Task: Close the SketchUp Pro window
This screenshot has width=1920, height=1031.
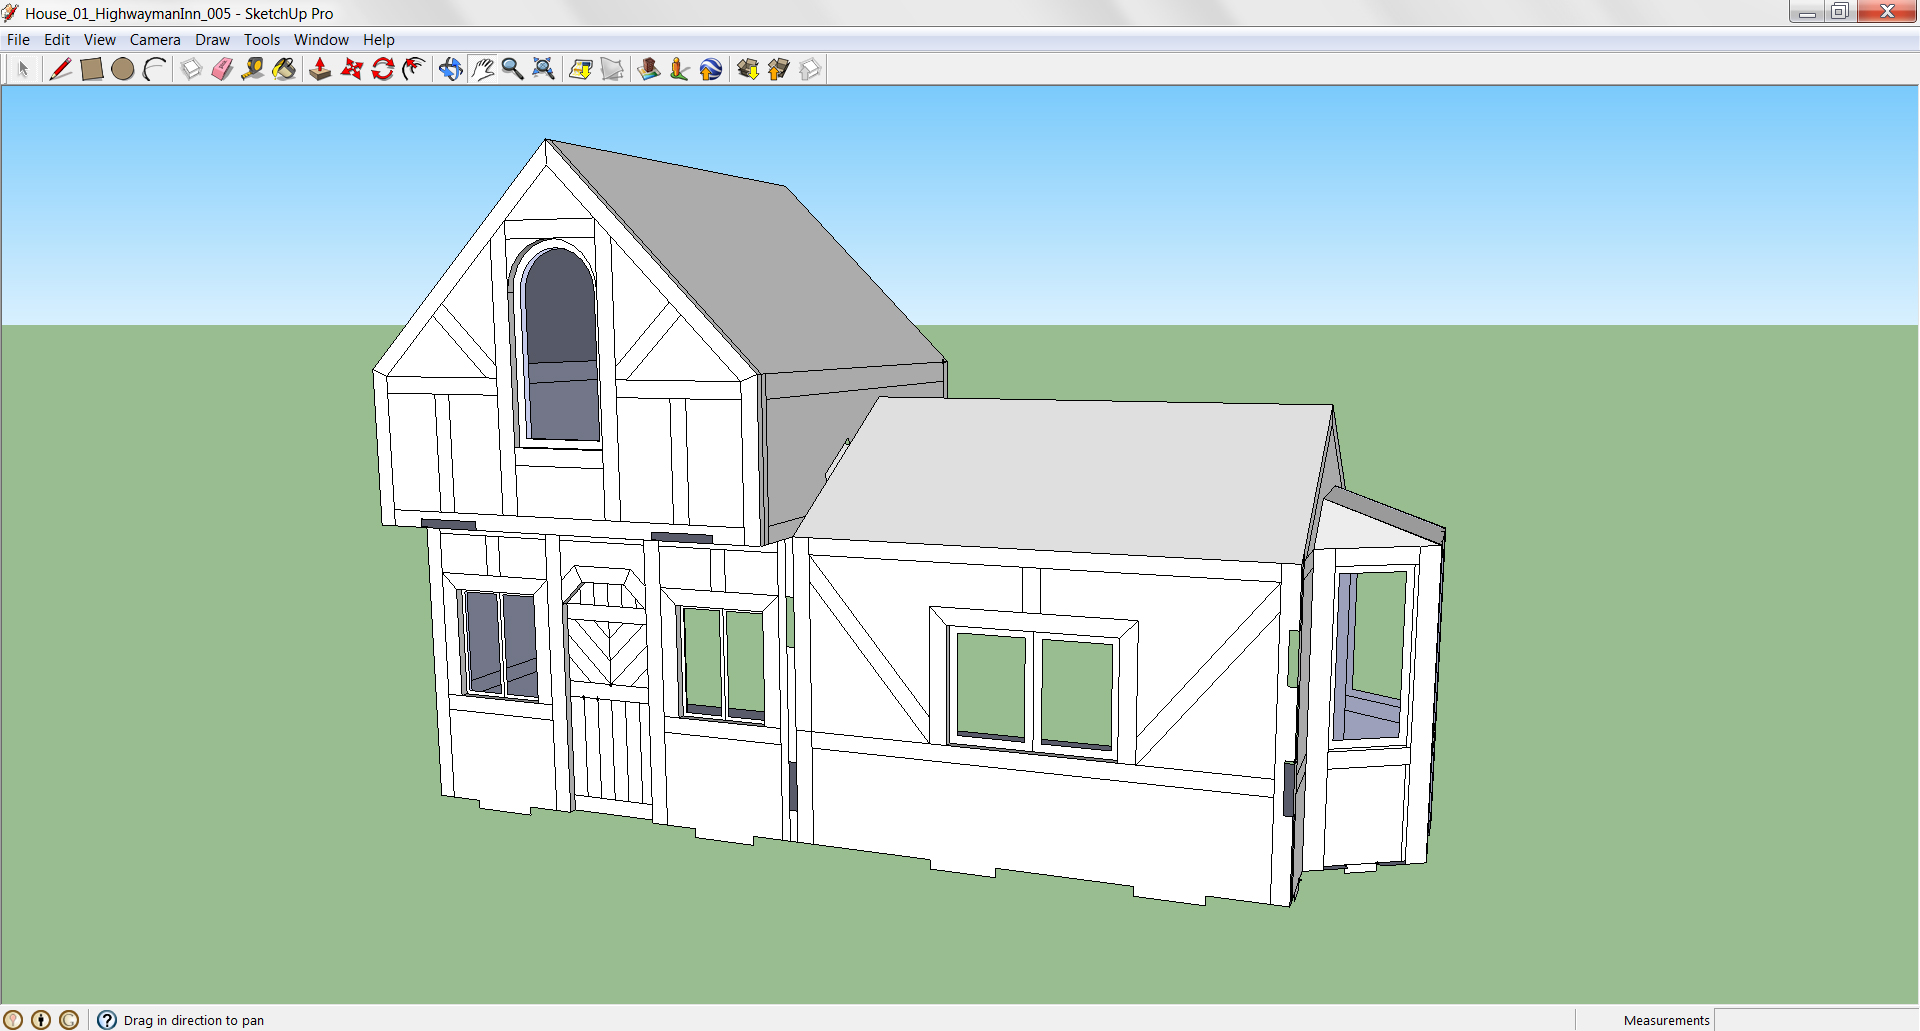Action: [x=1887, y=12]
